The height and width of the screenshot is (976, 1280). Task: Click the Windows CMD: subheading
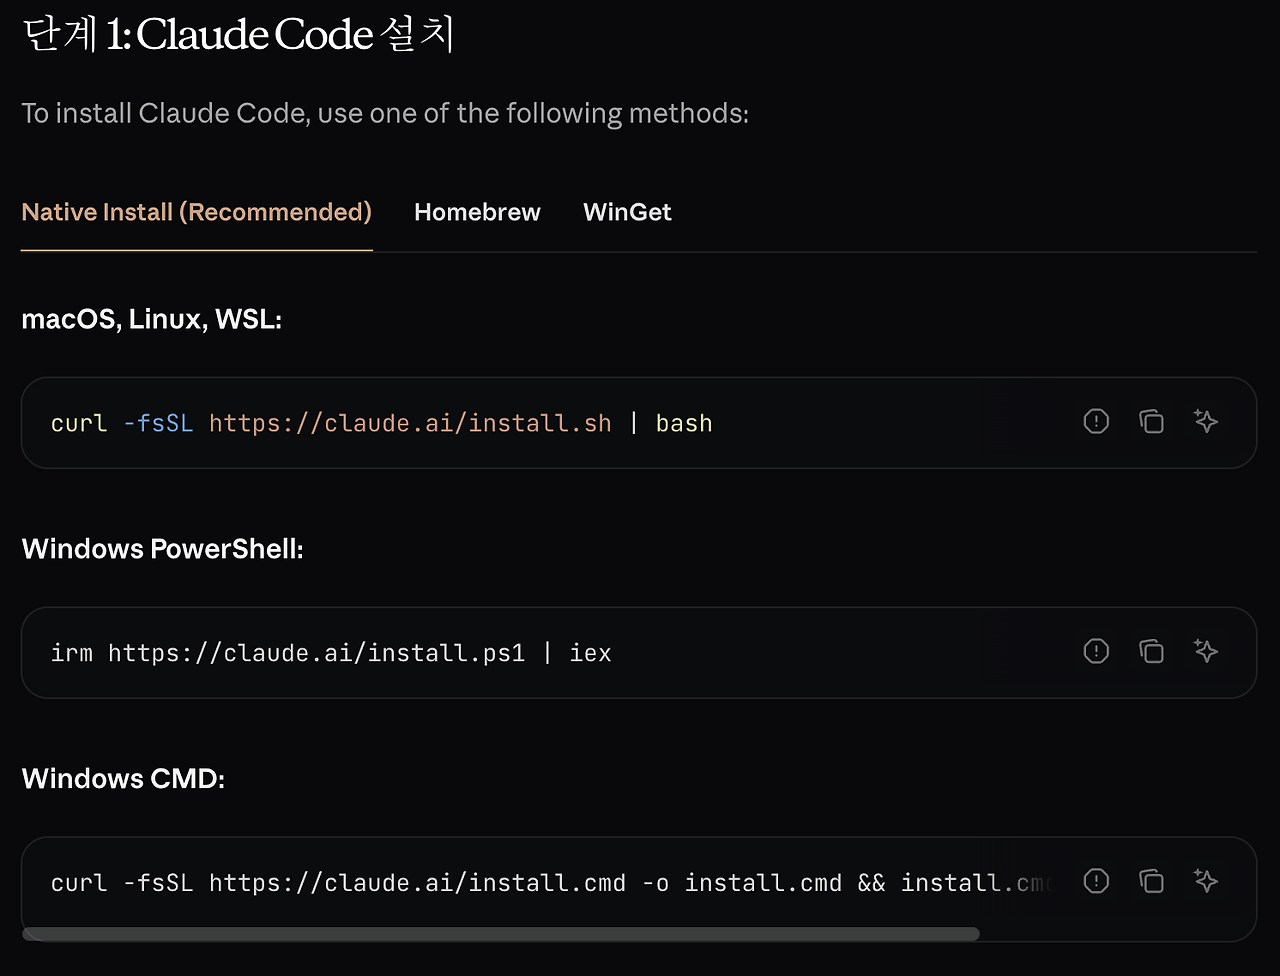pyautogui.click(x=123, y=778)
